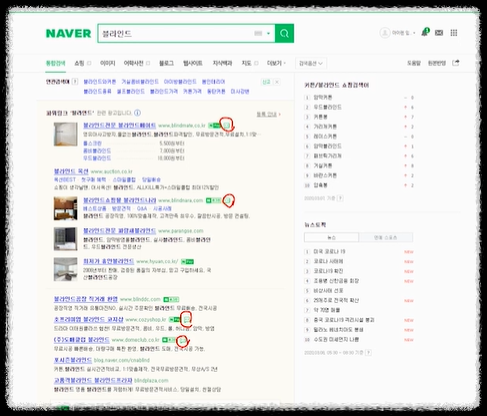
Task: Open talk chat icon for www.domeclub.co.kr
Action: (x=182, y=340)
